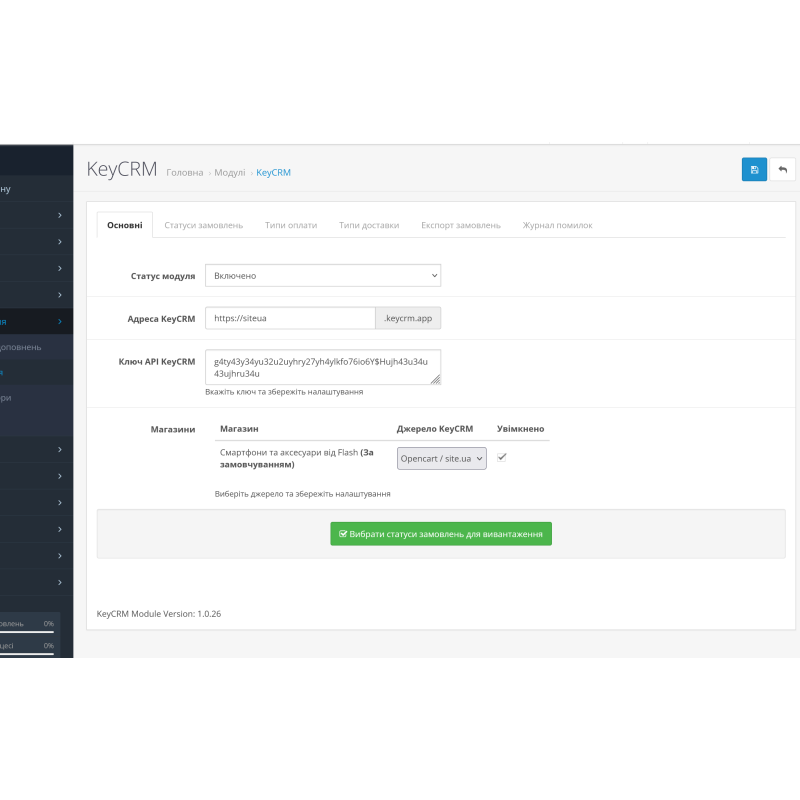
Task: Click the API key textarea resize handle
Action: (x=436, y=380)
